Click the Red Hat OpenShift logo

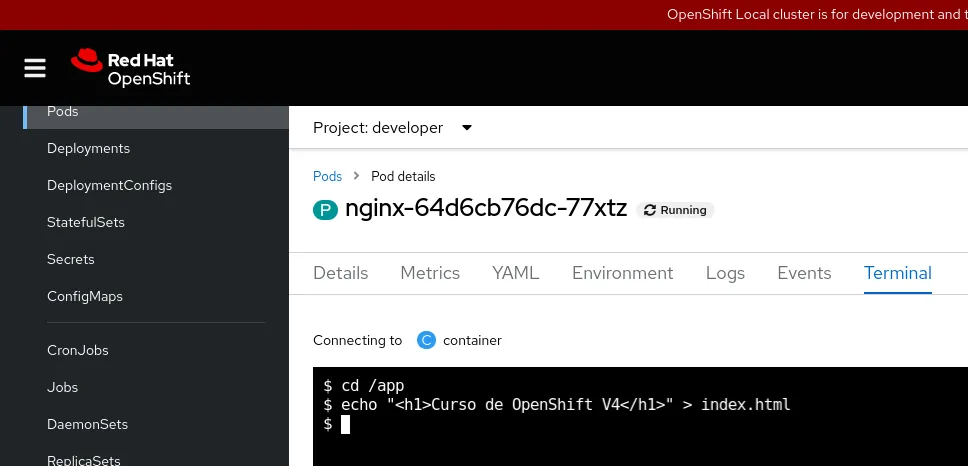(x=130, y=68)
